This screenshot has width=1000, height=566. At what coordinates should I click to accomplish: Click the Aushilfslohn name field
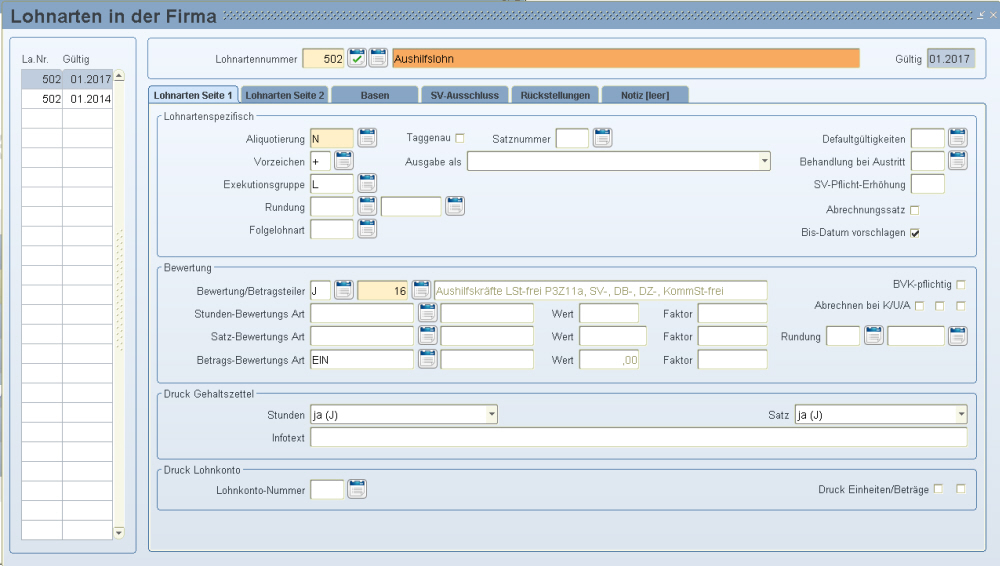tap(626, 59)
